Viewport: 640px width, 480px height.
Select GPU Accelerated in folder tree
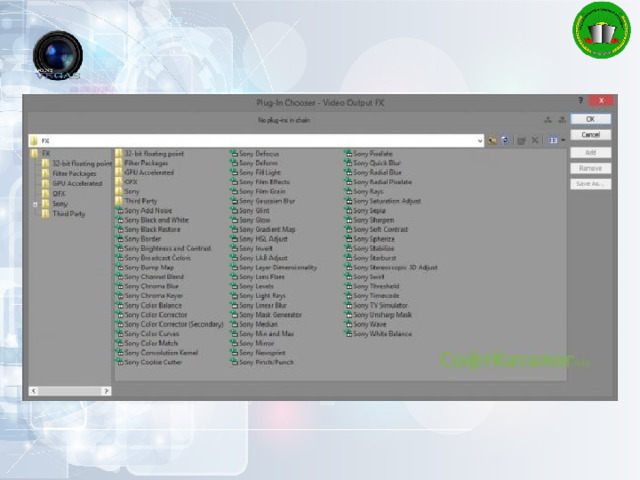pos(77,184)
